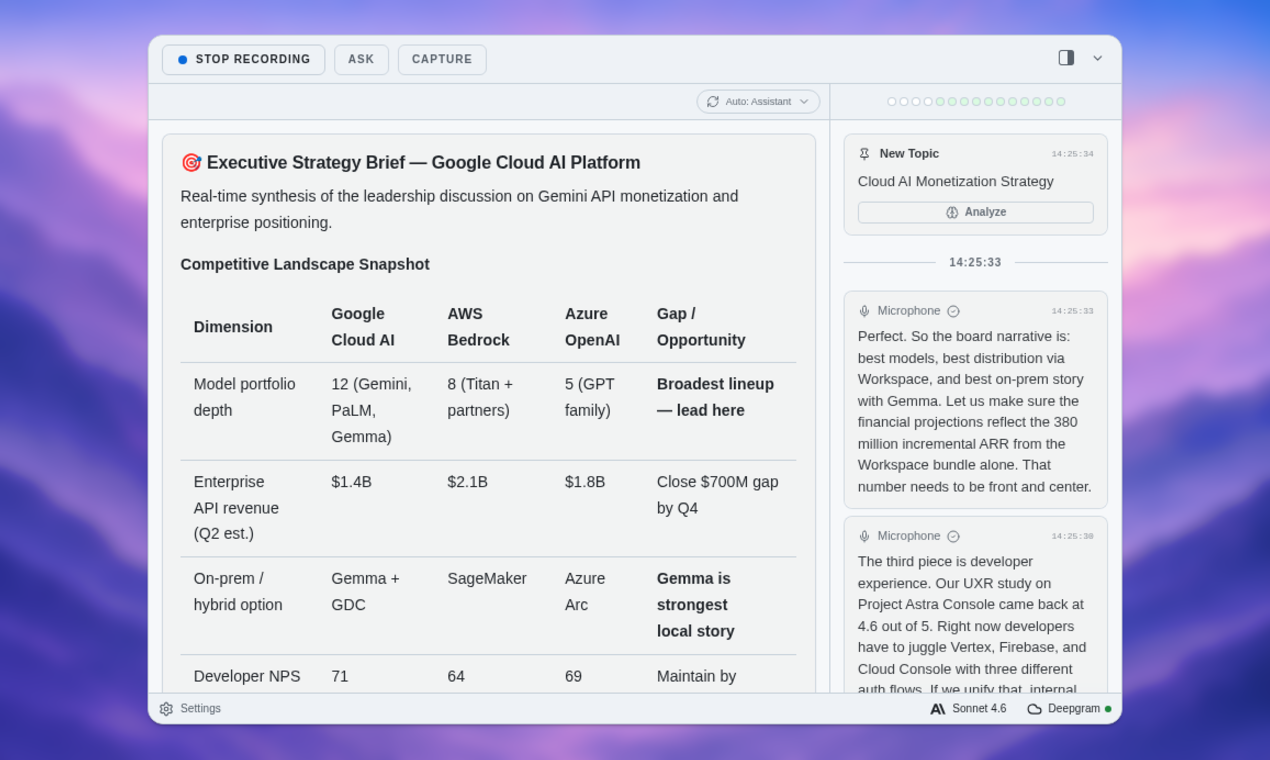Click microphone icon on the 14:25:33 transcript
This screenshot has height=760, width=1270.
coord(864,311)
